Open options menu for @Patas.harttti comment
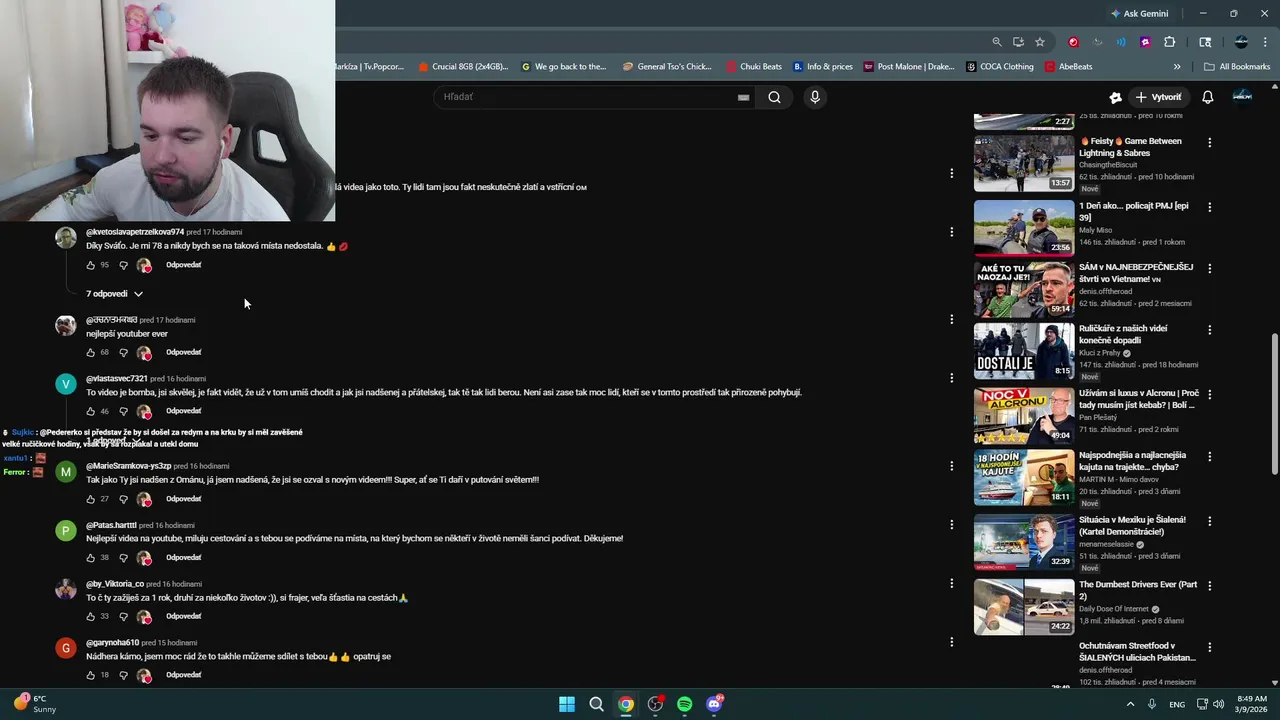 [x=951, y=524]
